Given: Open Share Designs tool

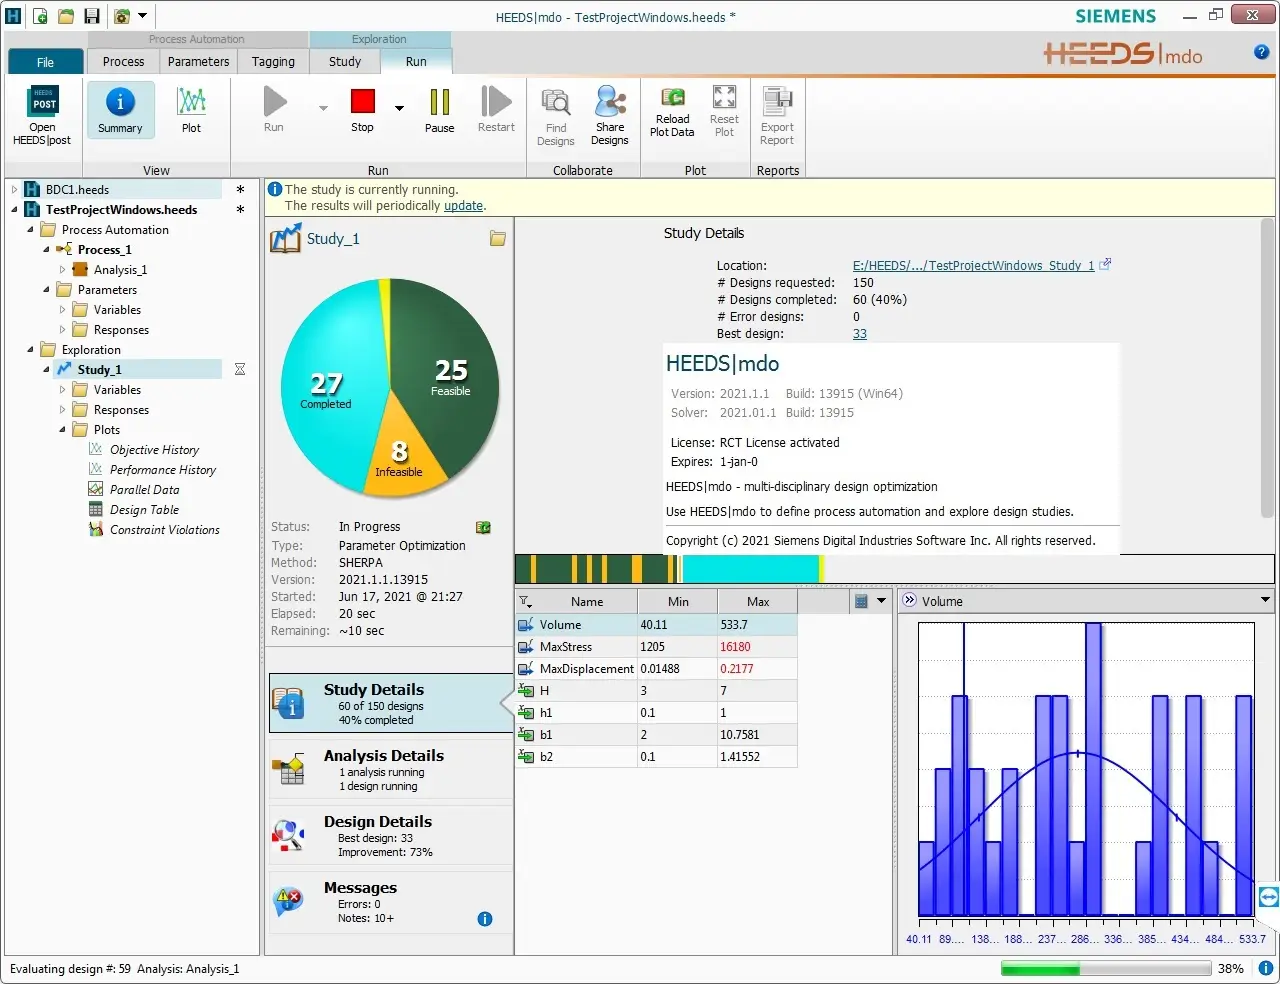Looking at the screenshot, I should point(610,116).
